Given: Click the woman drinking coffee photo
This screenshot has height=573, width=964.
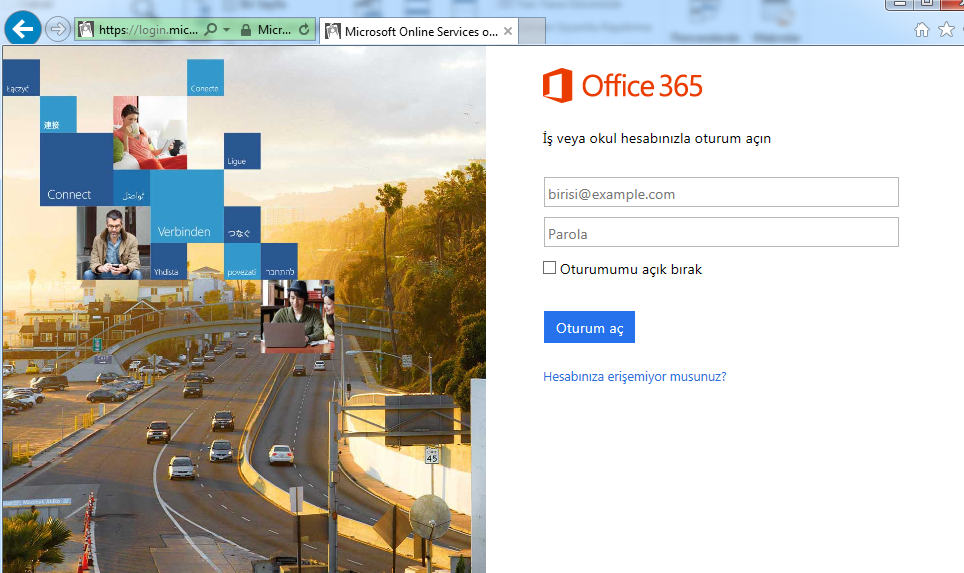Looking at the screenshot, I should [150, 133].
